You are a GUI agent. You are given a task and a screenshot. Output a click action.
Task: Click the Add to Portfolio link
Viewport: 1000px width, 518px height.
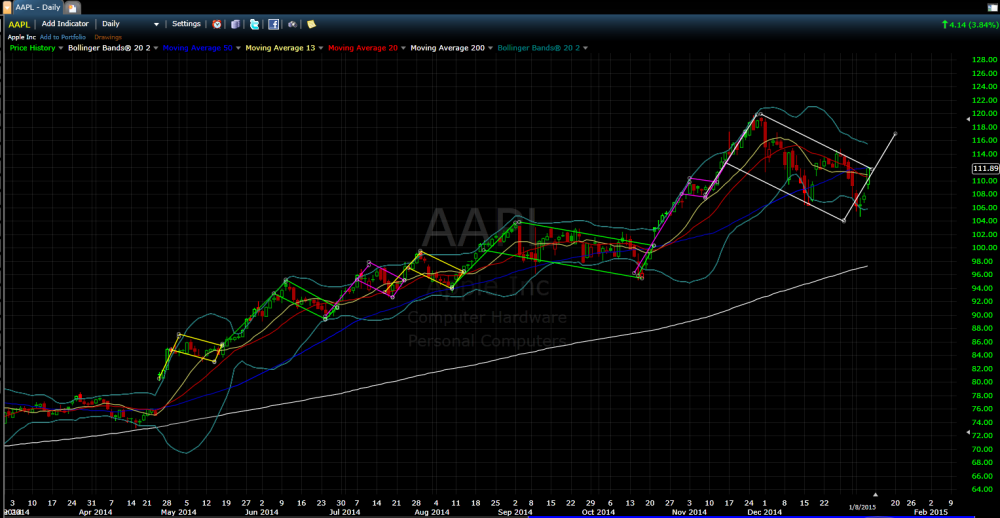[64, 36]
